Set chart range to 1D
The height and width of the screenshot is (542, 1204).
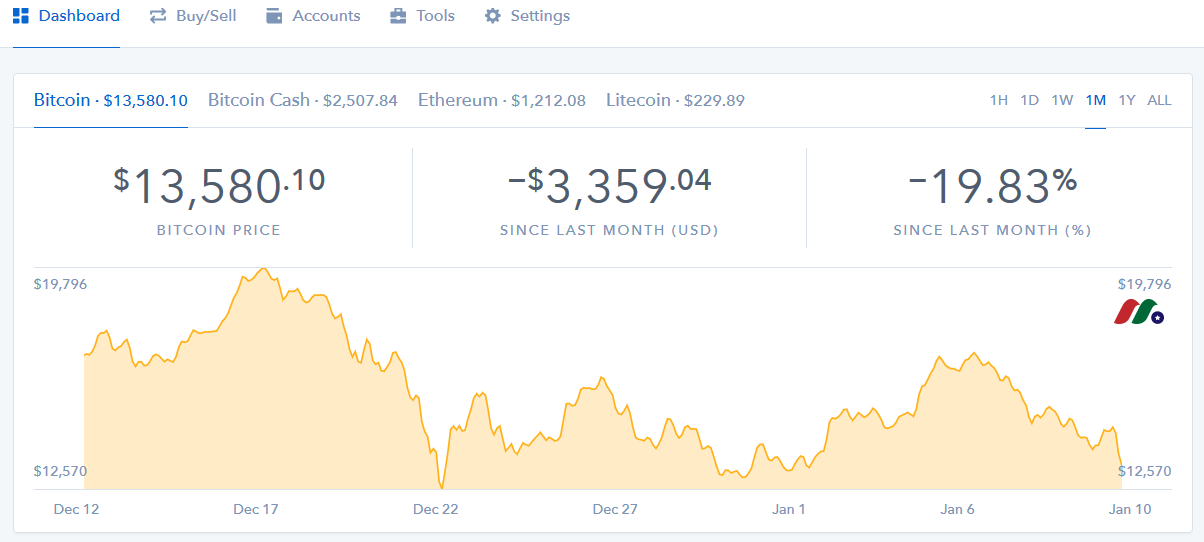click(1030, 100)
